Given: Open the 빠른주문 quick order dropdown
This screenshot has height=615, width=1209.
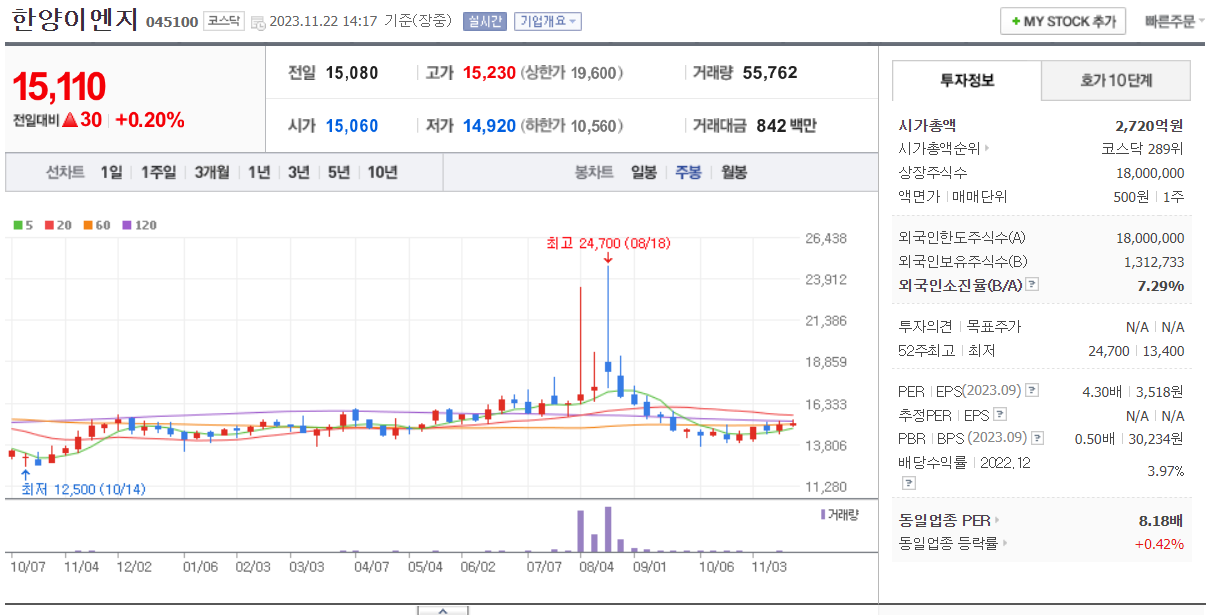Looking at the screenshot, I should [x=1174, y=21].
